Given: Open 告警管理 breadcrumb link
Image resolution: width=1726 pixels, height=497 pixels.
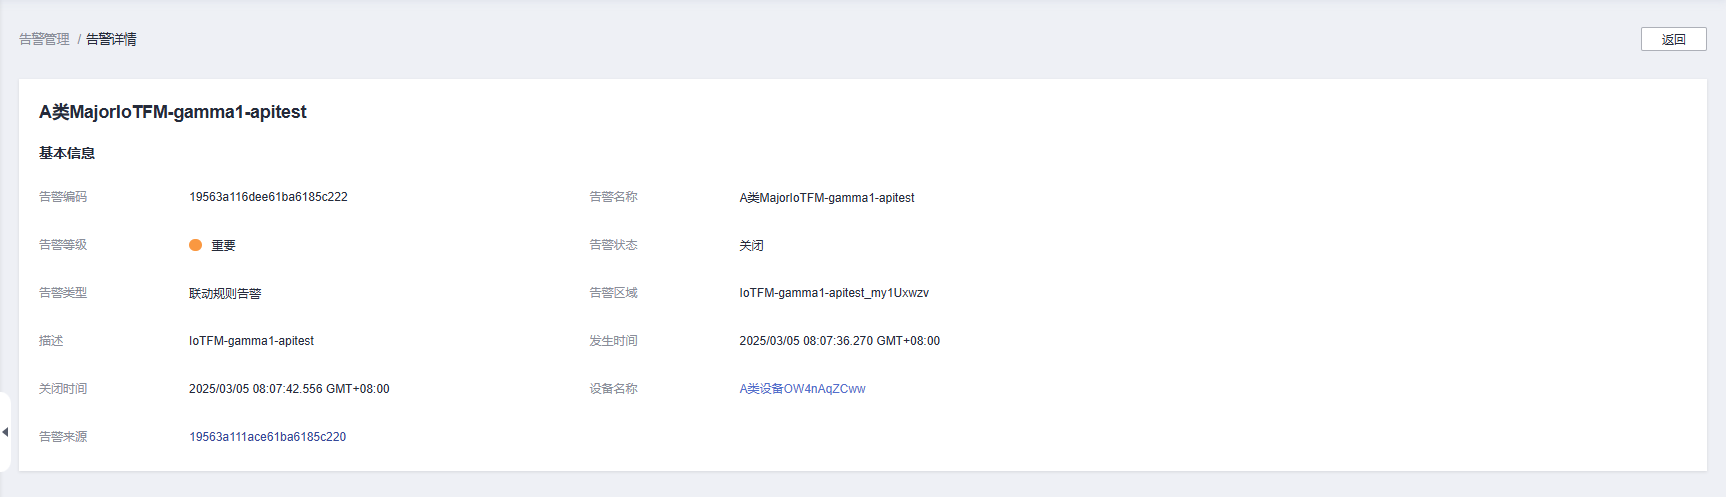Looking at the screenshot, I should (44, 39).
